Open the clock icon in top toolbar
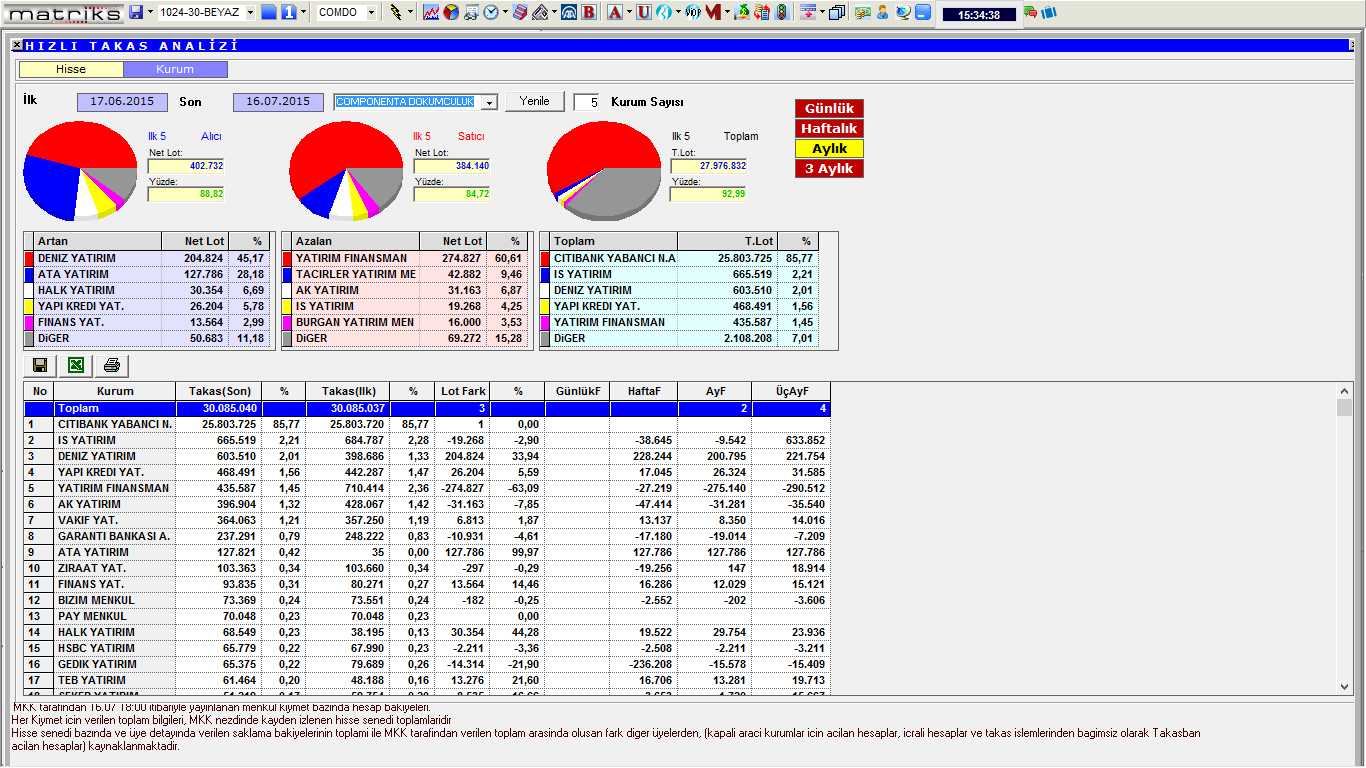 [491, 13]
